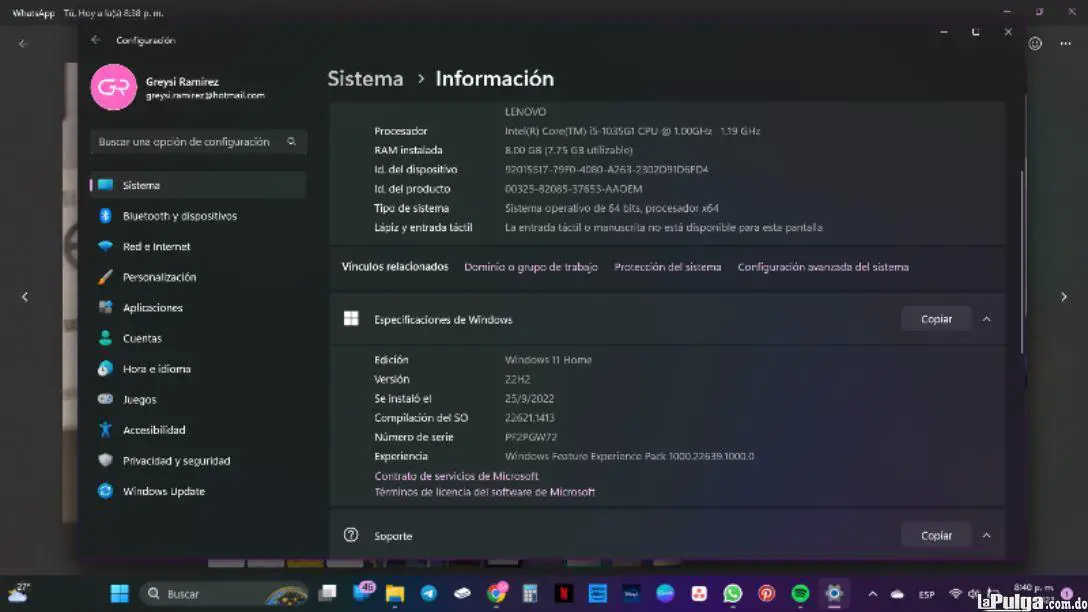Show previous image in WhatsApp viewer
This screenshot has height=612, width=1088.
pos(25,297)
